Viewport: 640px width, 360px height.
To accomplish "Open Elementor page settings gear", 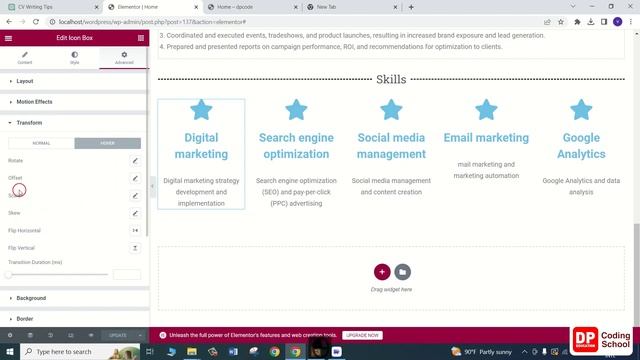I will [10, 335].
